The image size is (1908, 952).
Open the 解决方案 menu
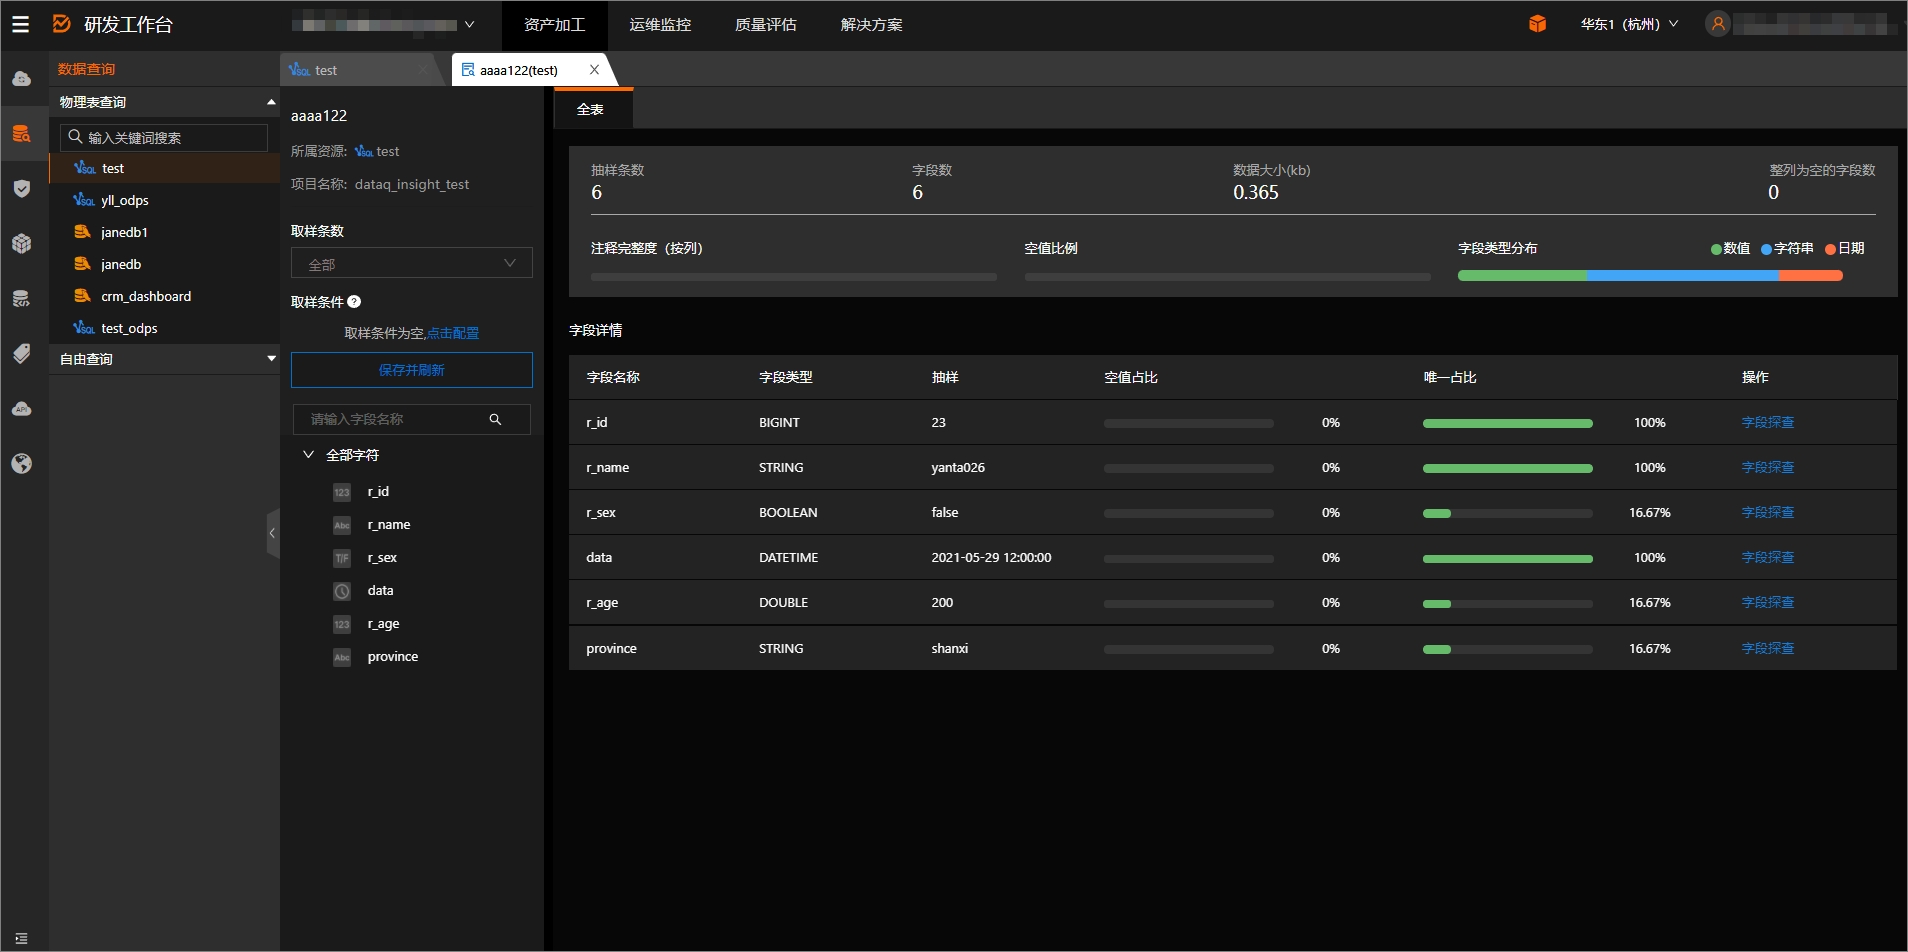click(872, 25)
